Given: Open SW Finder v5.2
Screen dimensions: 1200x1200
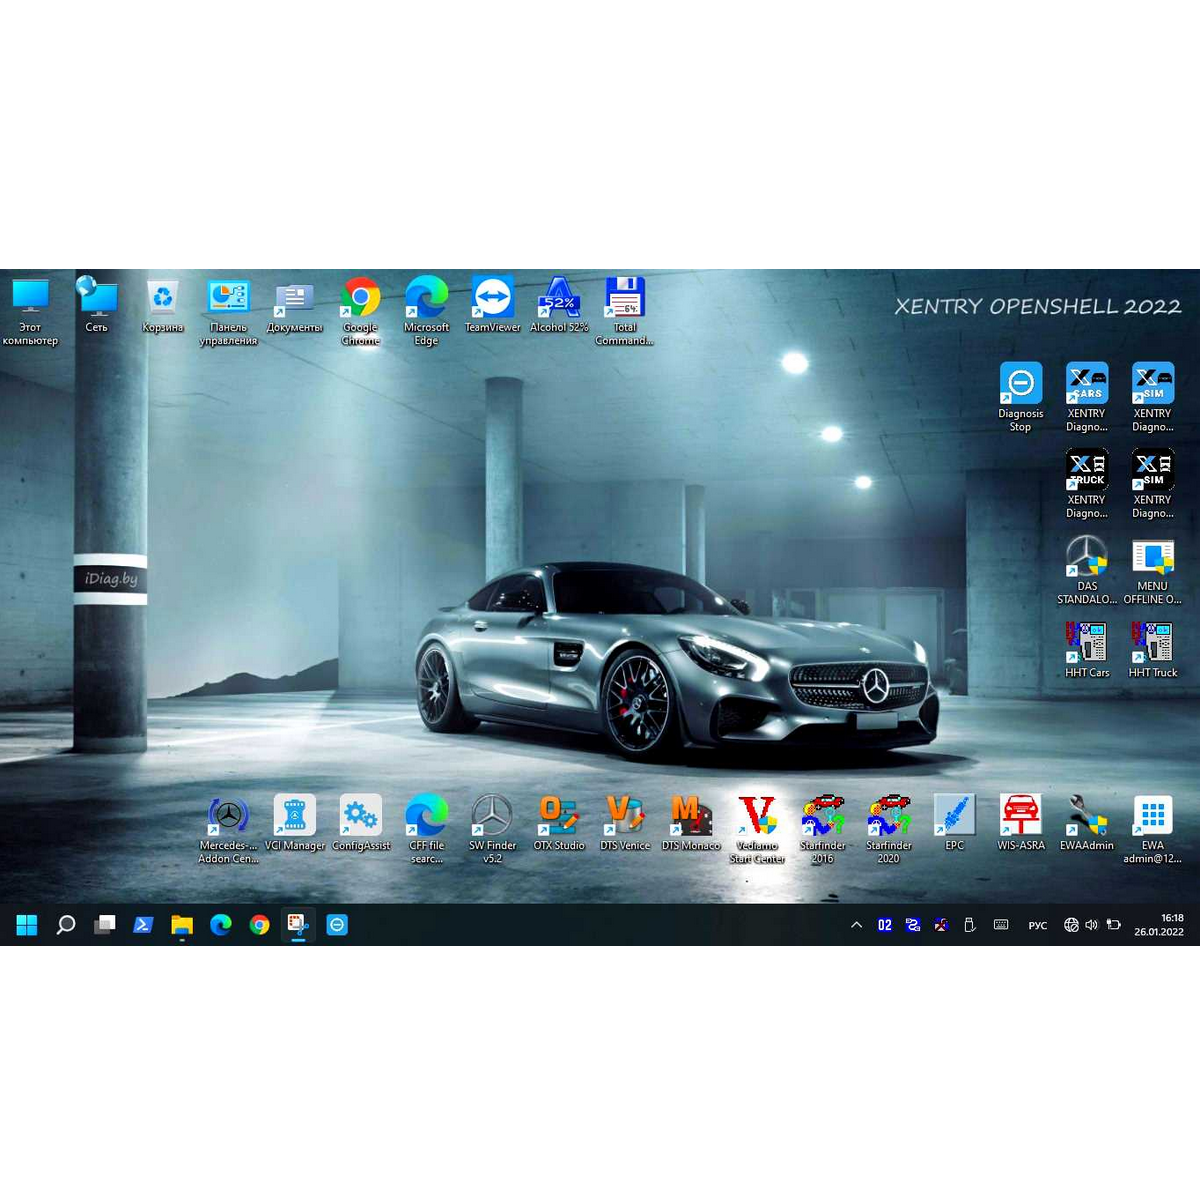Looking at the screenshot, I should tap(492, 815).
